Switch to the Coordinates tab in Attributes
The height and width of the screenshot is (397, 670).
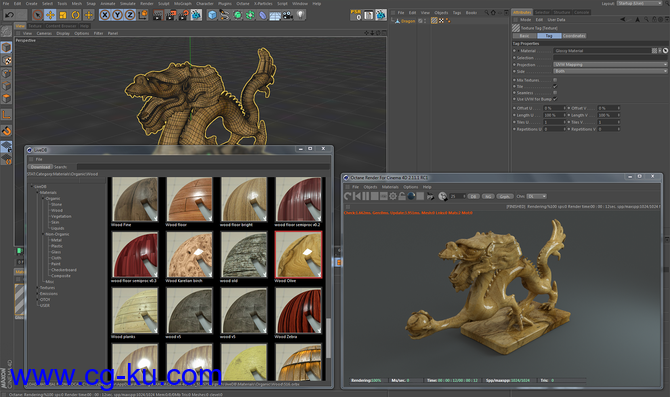point(574,36)
